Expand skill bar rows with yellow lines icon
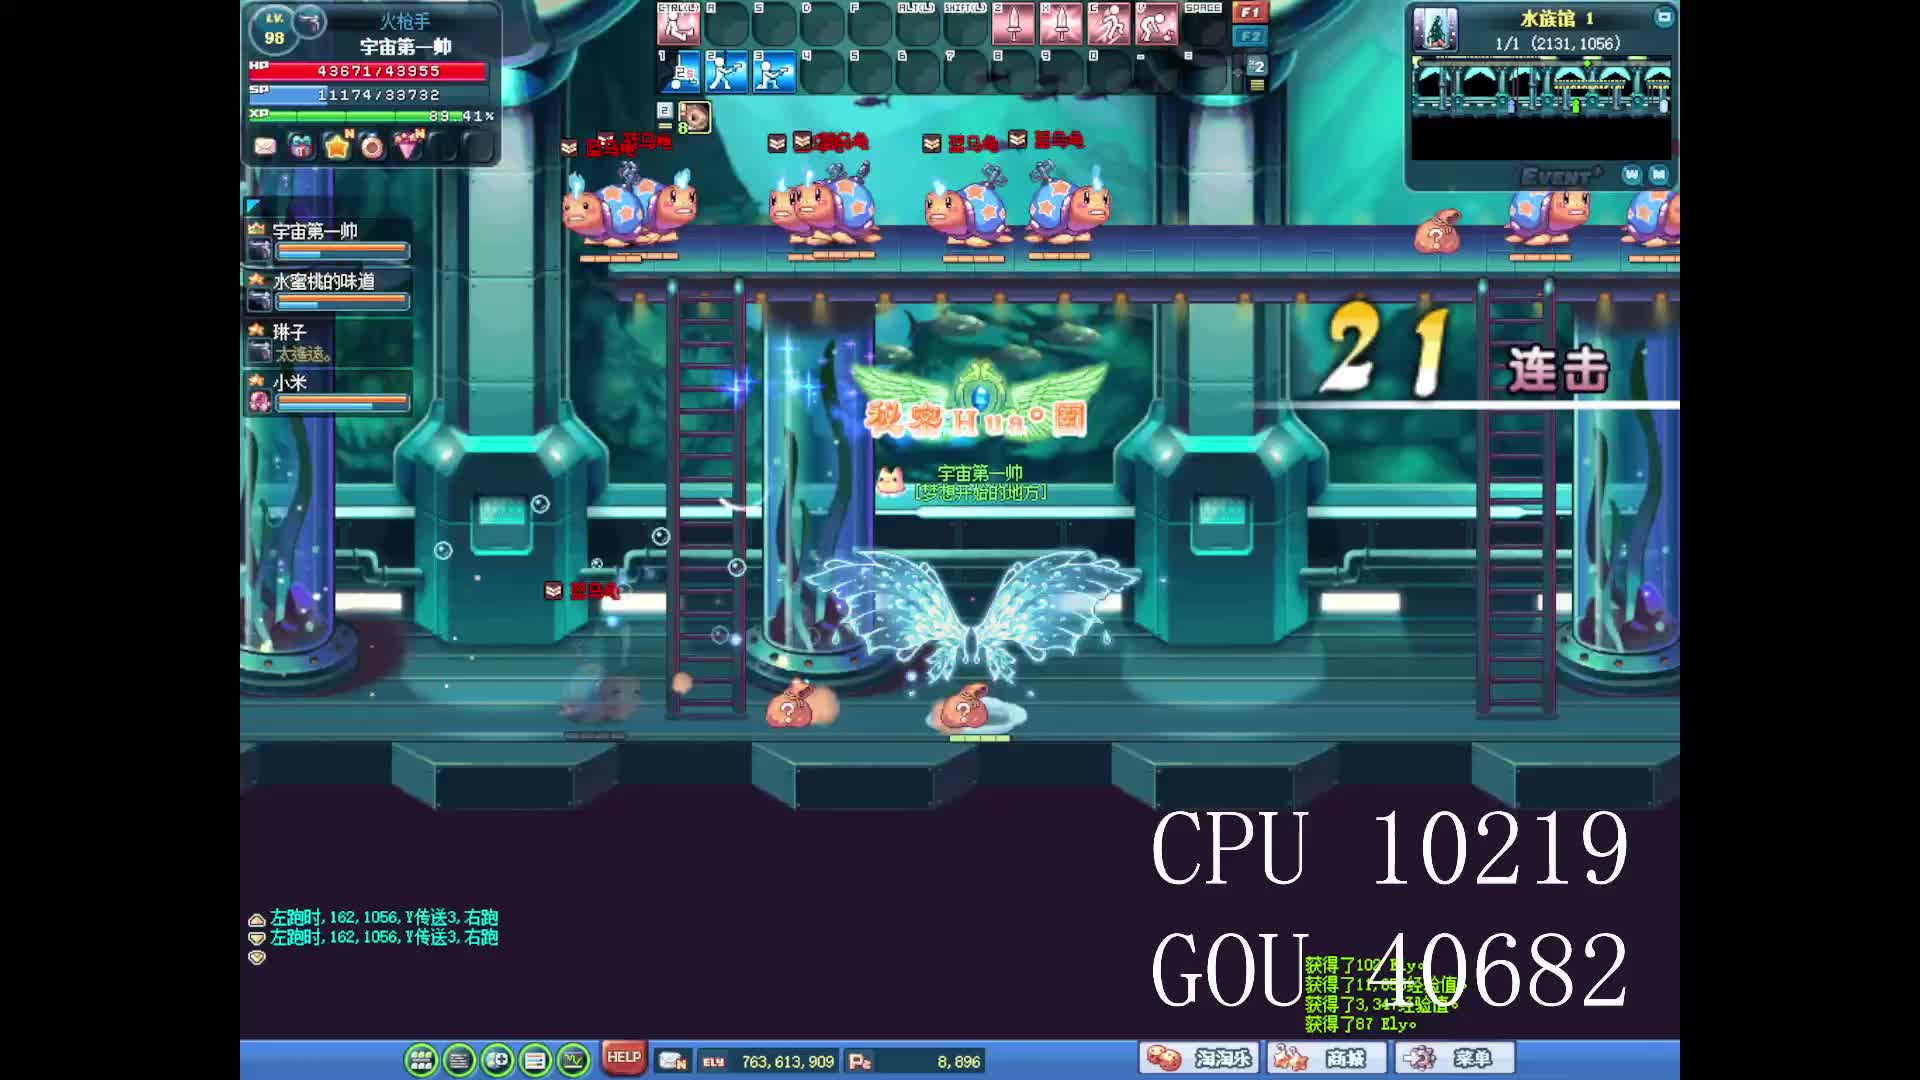The height and width of the screenshot is (1080, 1920). click(1257, 86)
